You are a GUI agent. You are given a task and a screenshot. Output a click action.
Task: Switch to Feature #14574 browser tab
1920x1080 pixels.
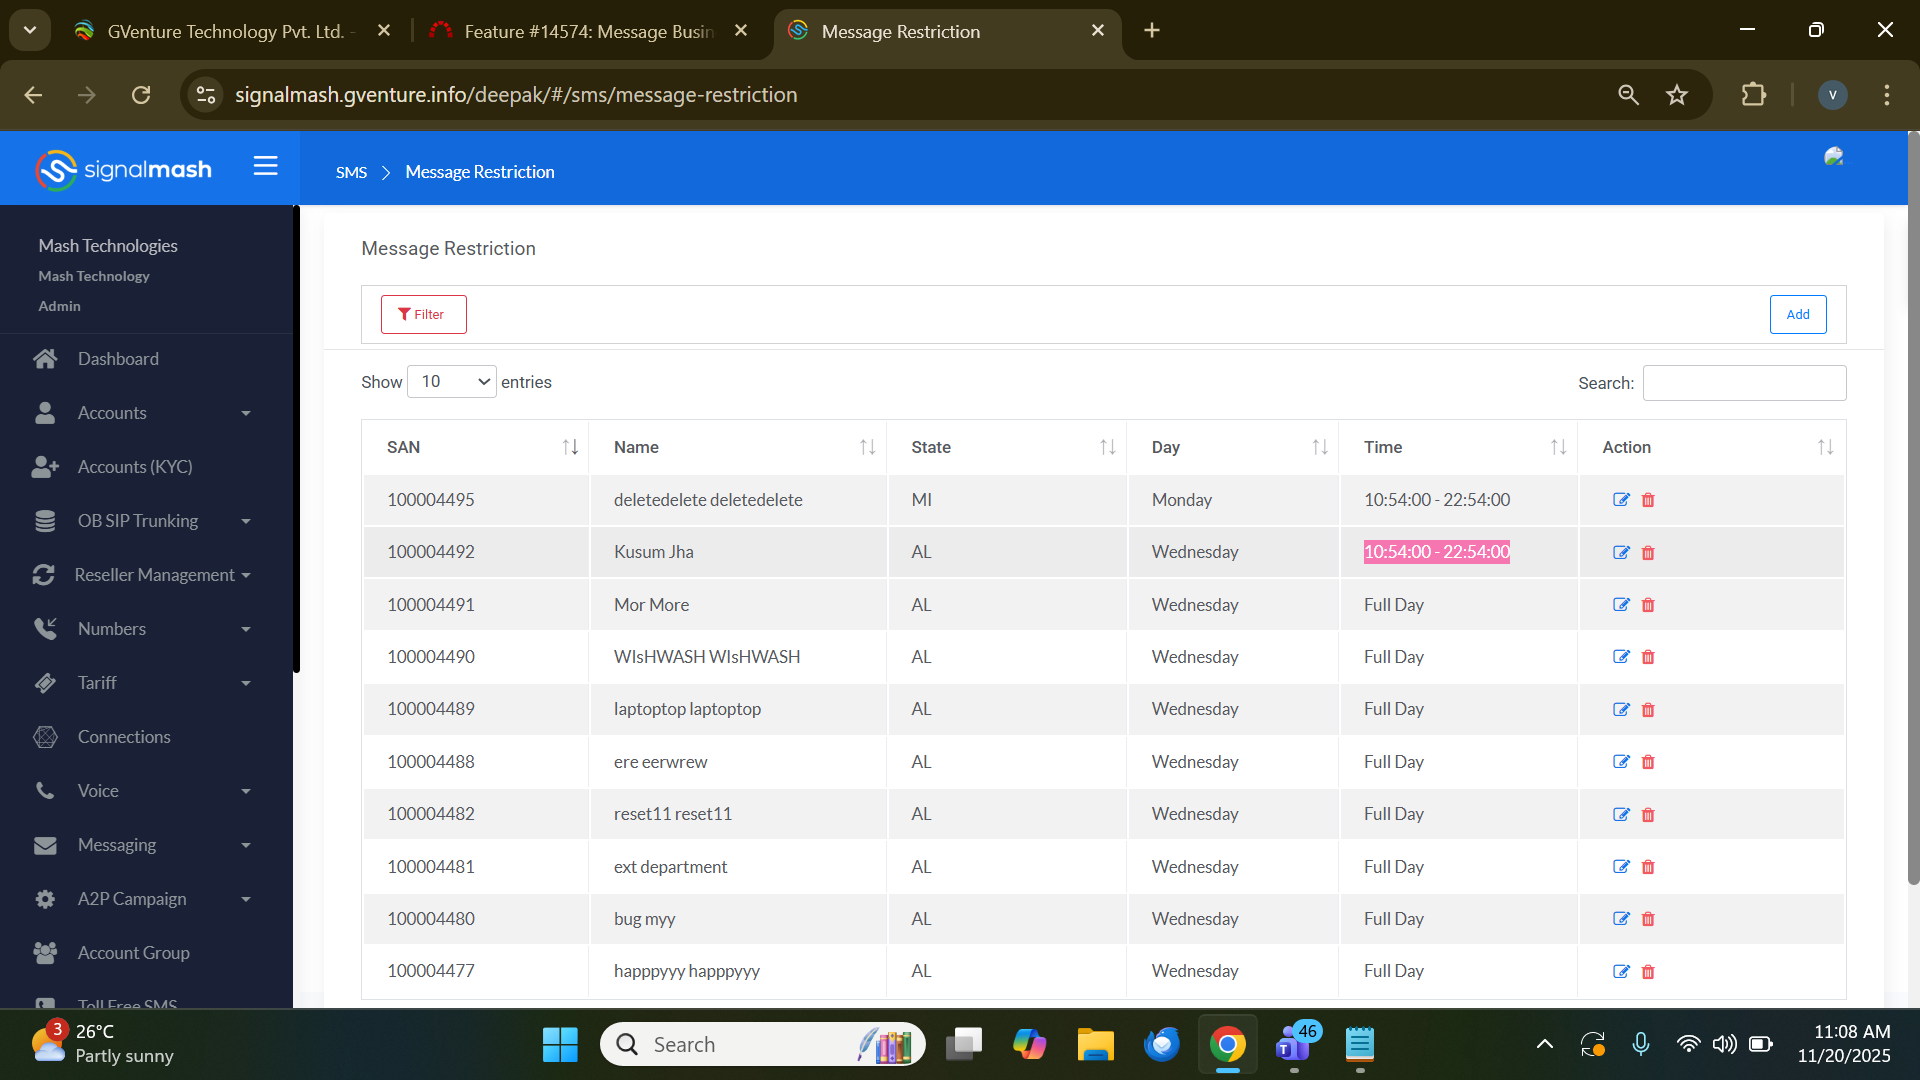588,31
